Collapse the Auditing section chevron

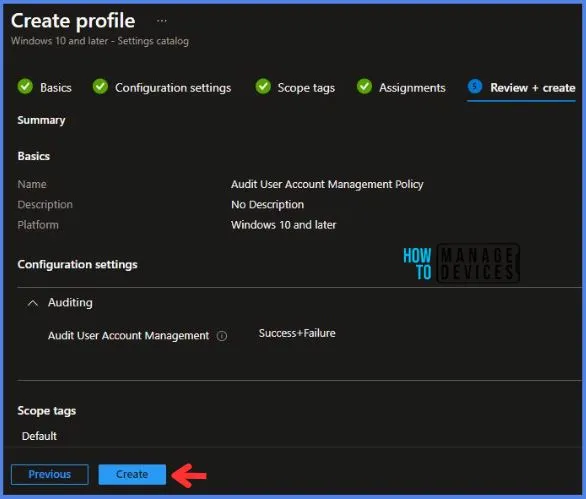click(x=33, y=303)
